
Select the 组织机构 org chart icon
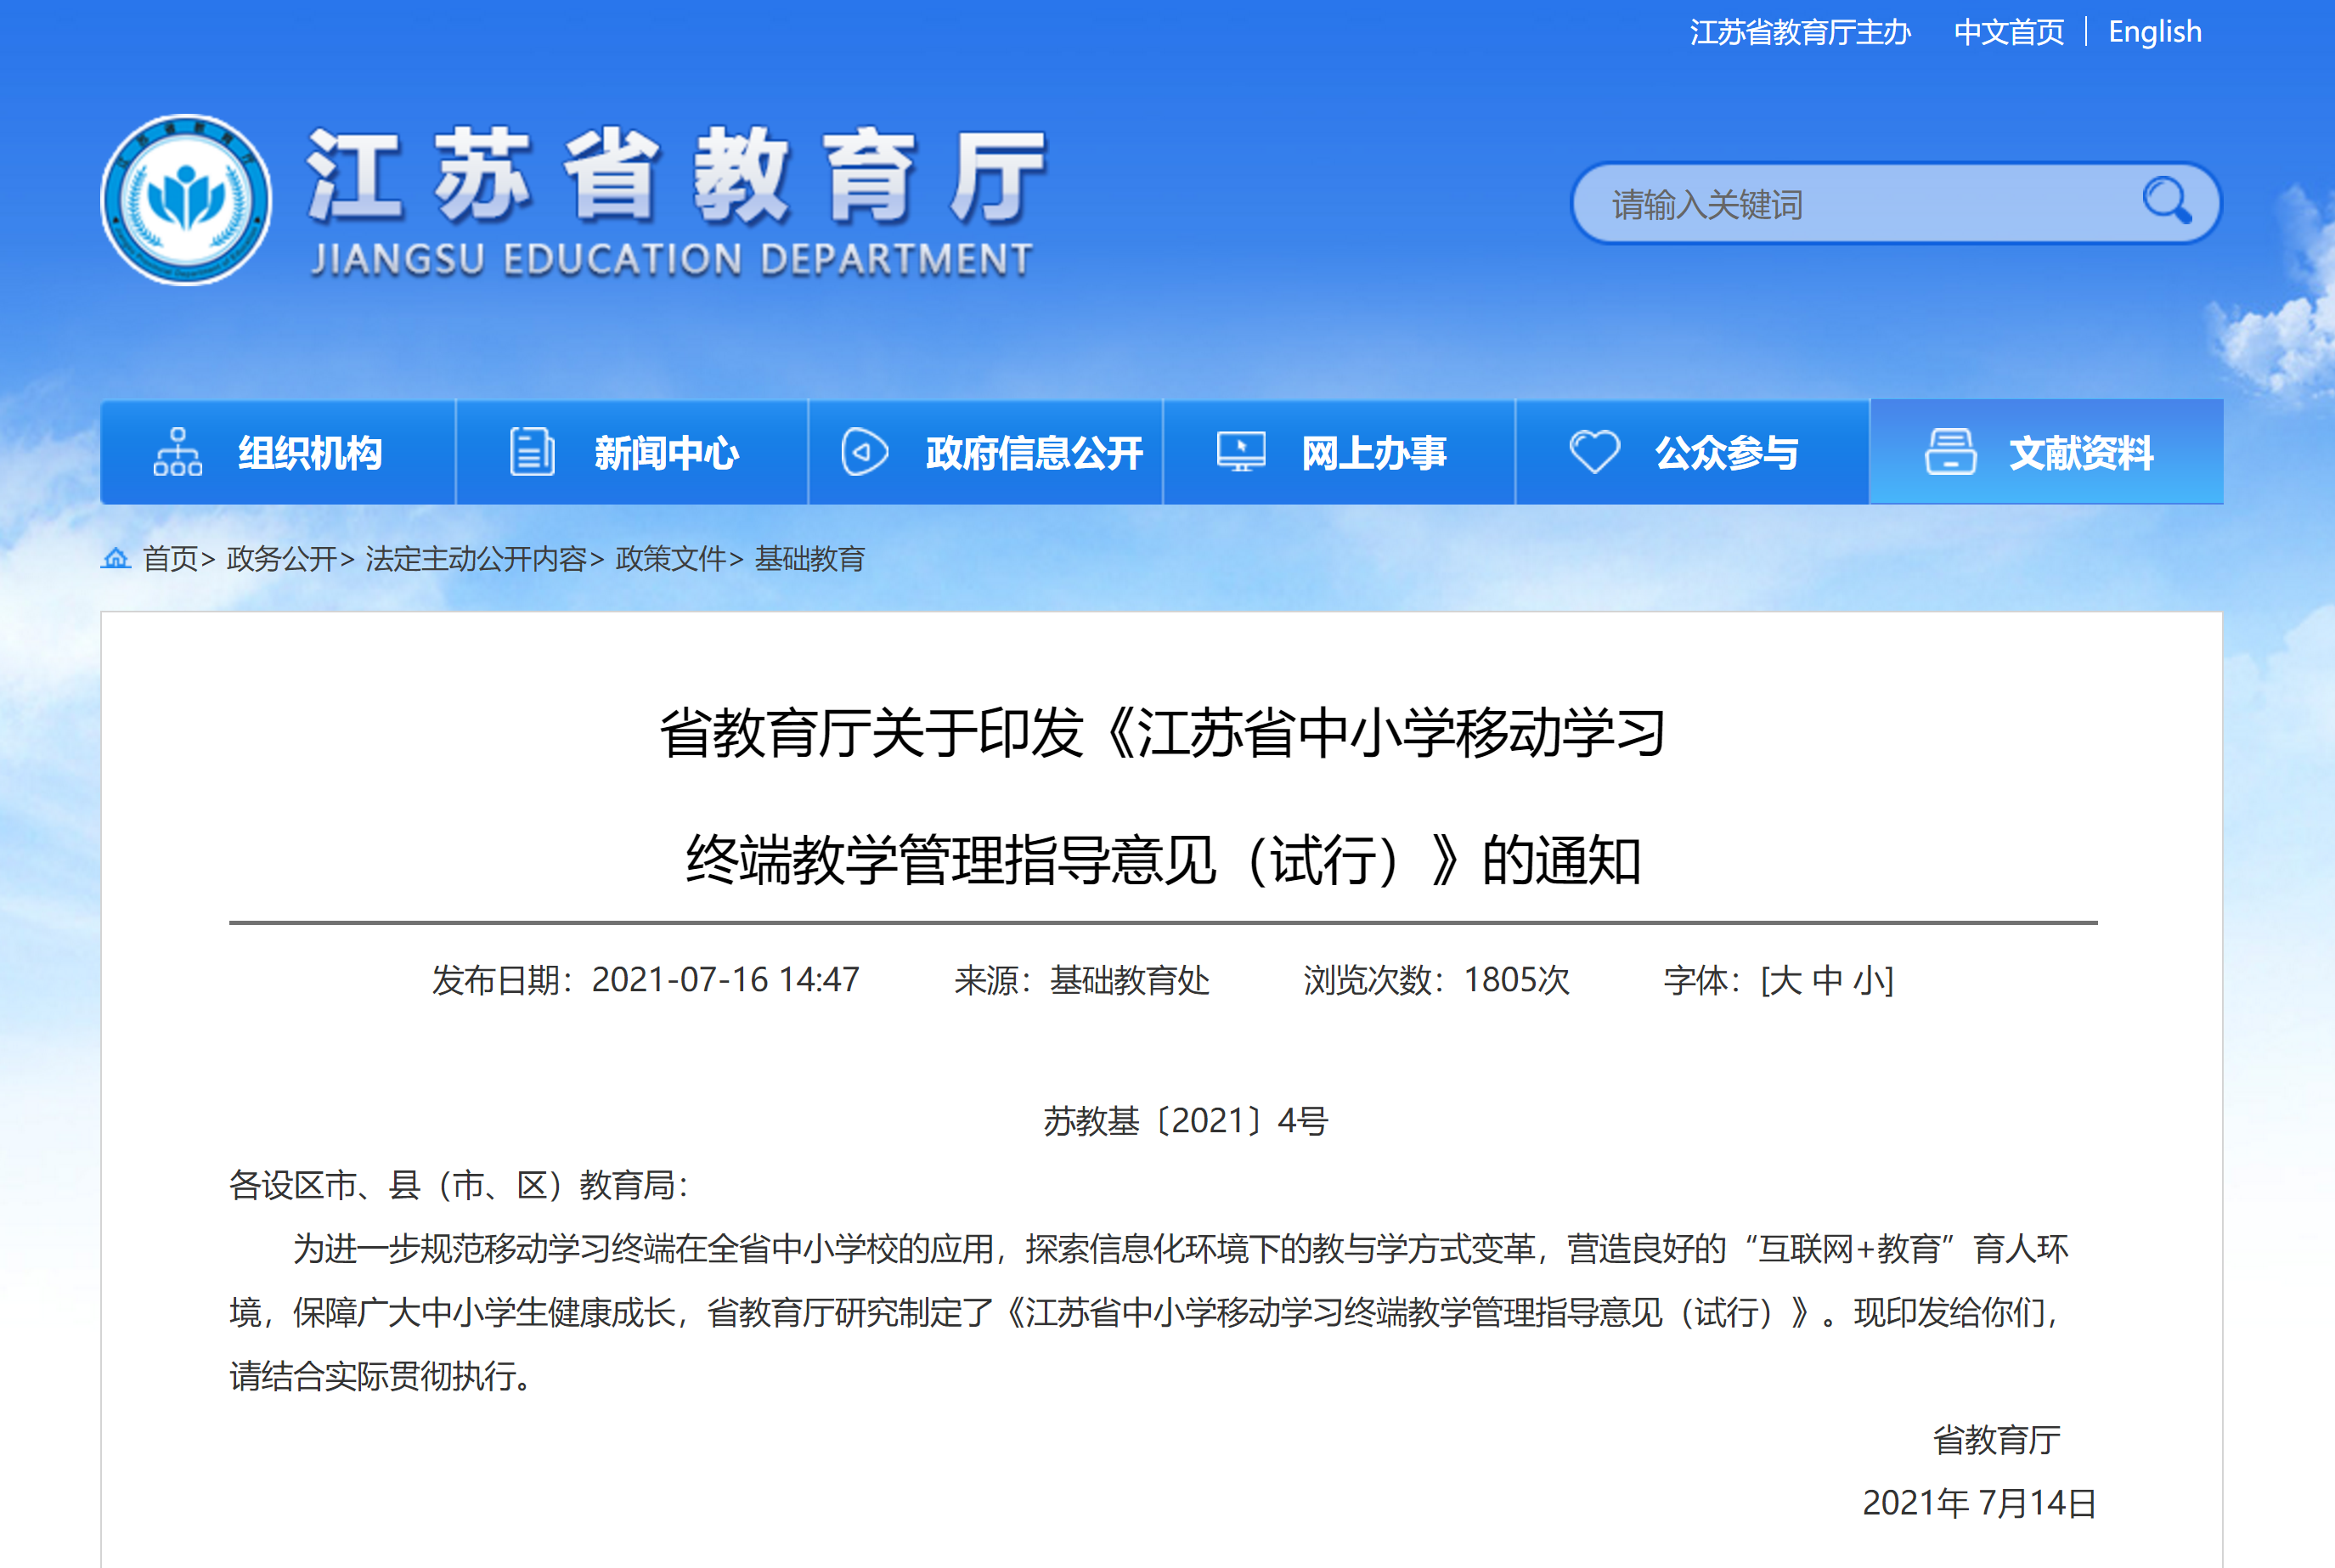[x=180, y=452]
